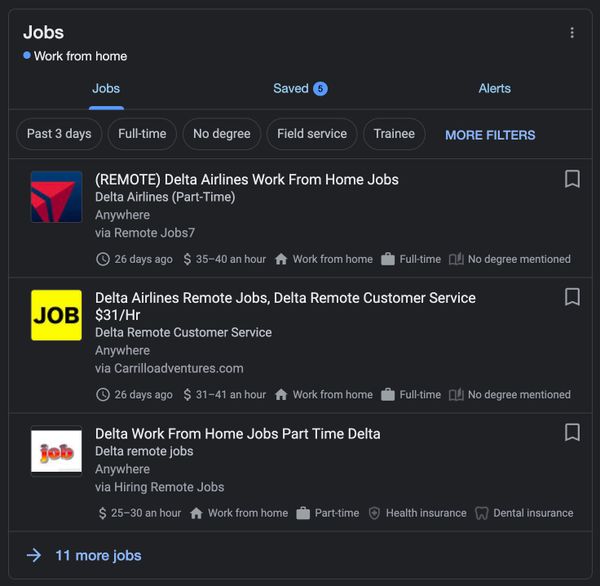Image resolution: width=600 pixels, height=586 pixels.
Task: Click 'via Remote Jobs7' source text
Action: coord(145,233)
